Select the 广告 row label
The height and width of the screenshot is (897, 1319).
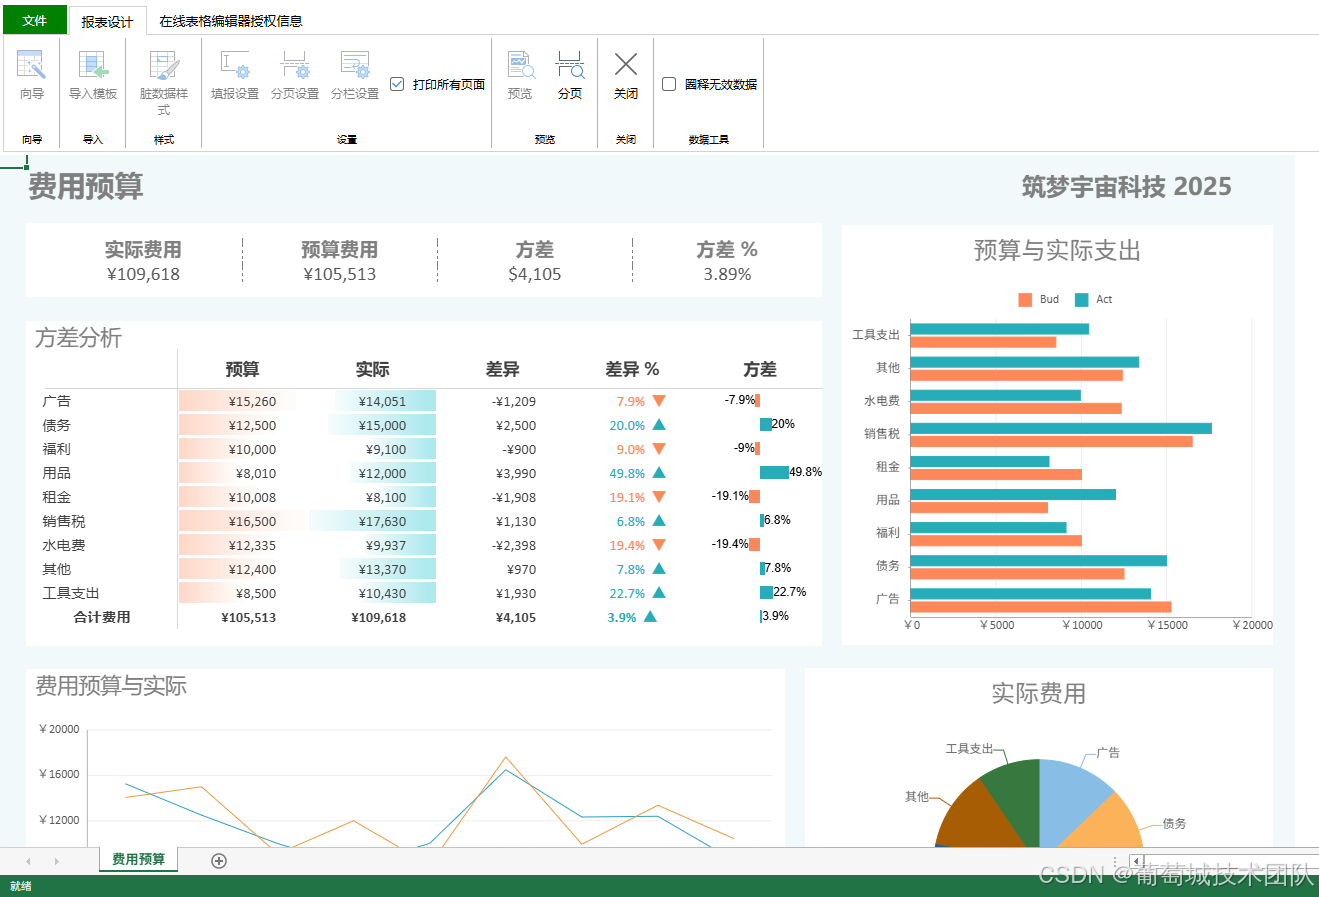[57, 401]
